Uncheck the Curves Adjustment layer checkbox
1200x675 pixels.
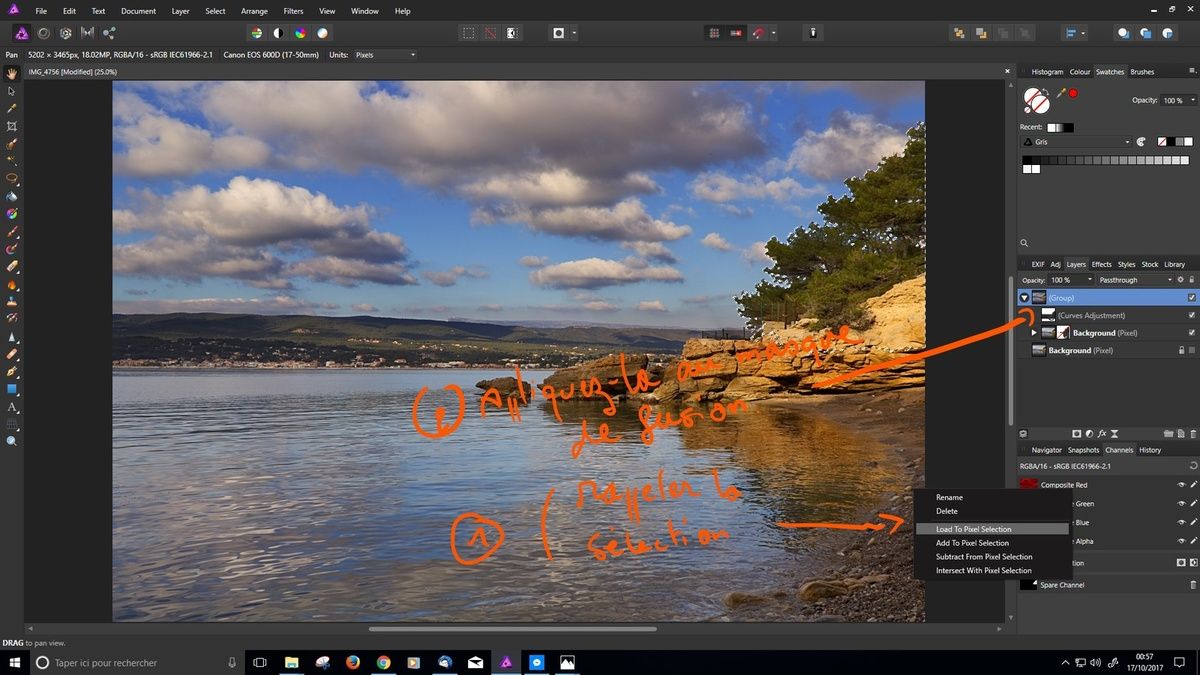tap(1191, 315)
